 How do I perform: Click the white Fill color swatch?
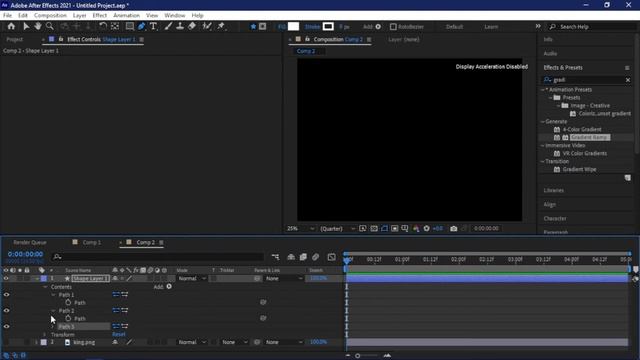coord(293,27)
